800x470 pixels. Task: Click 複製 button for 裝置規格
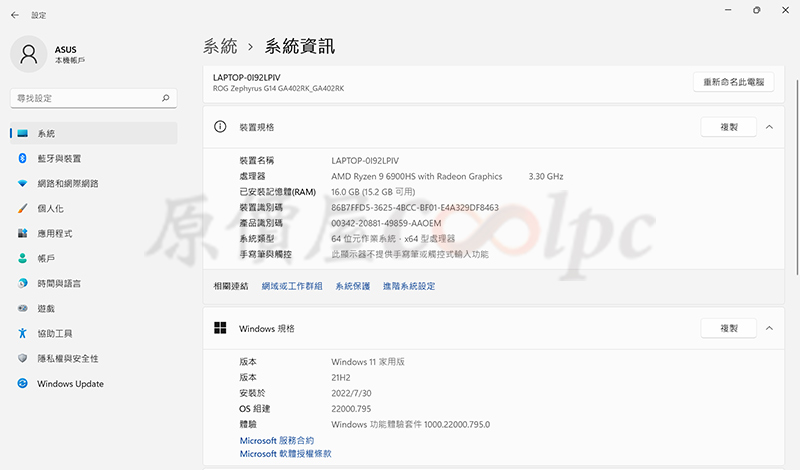click(x=729, y=127)
